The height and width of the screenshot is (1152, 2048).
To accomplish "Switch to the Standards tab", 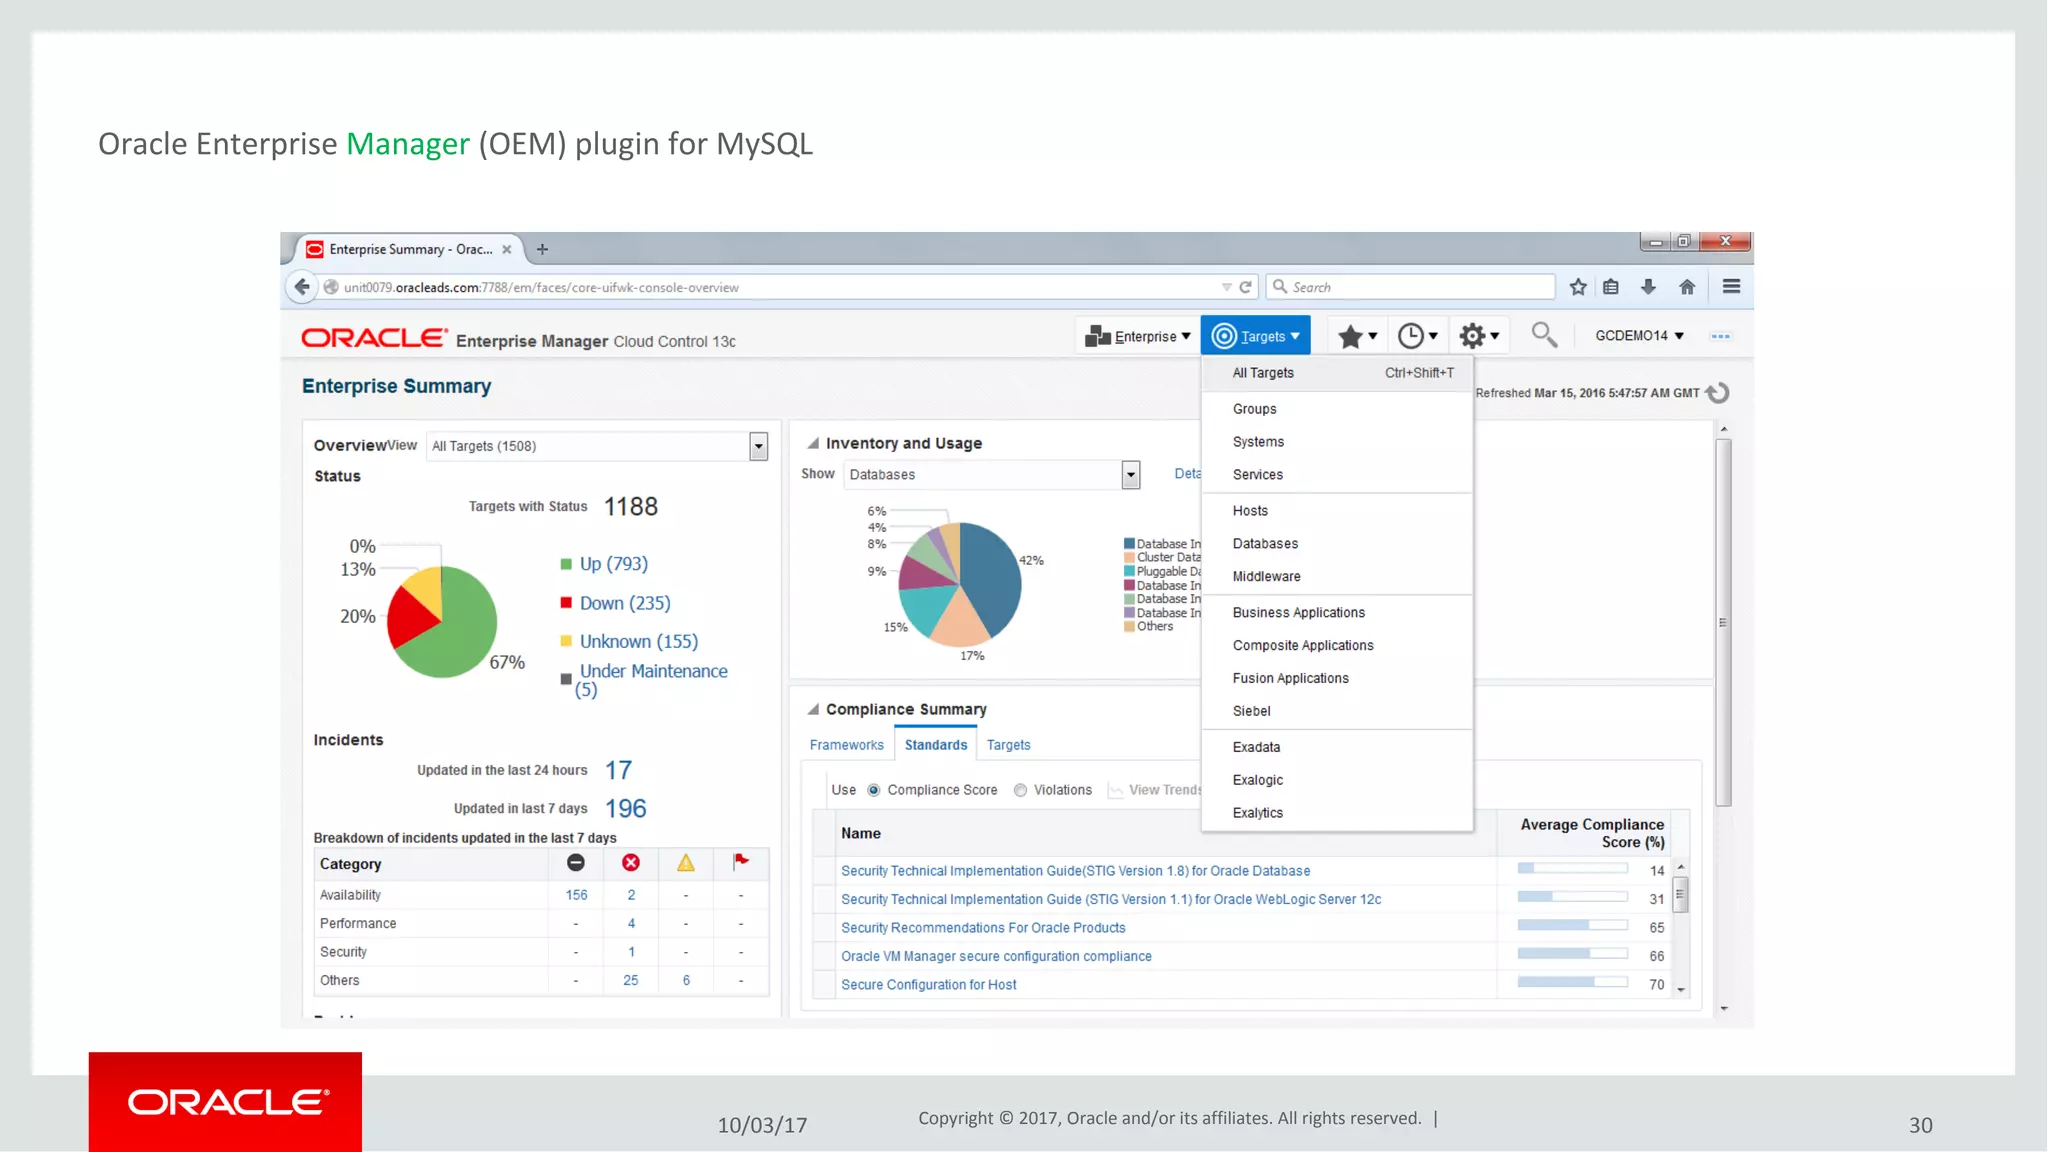I will tap(936, 745).
